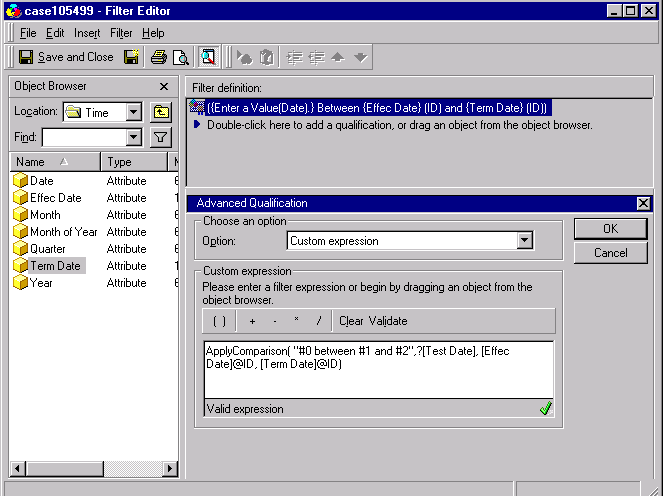664x496 pixels.
Task: Open the Option Custom expression dropdown
Action: pyautogui.click(x=524, y=241)
